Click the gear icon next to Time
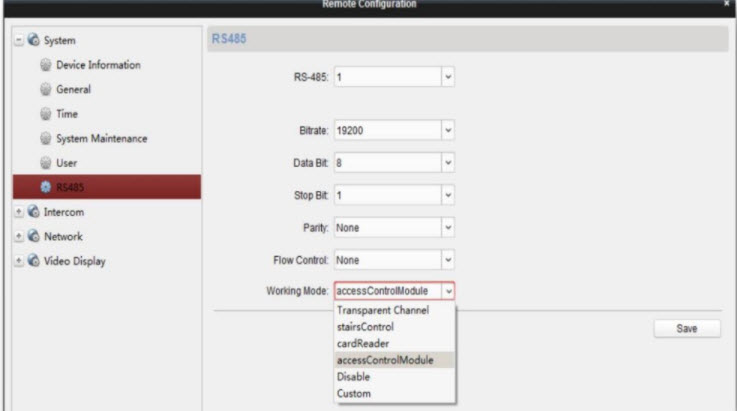 coord(43,114)
